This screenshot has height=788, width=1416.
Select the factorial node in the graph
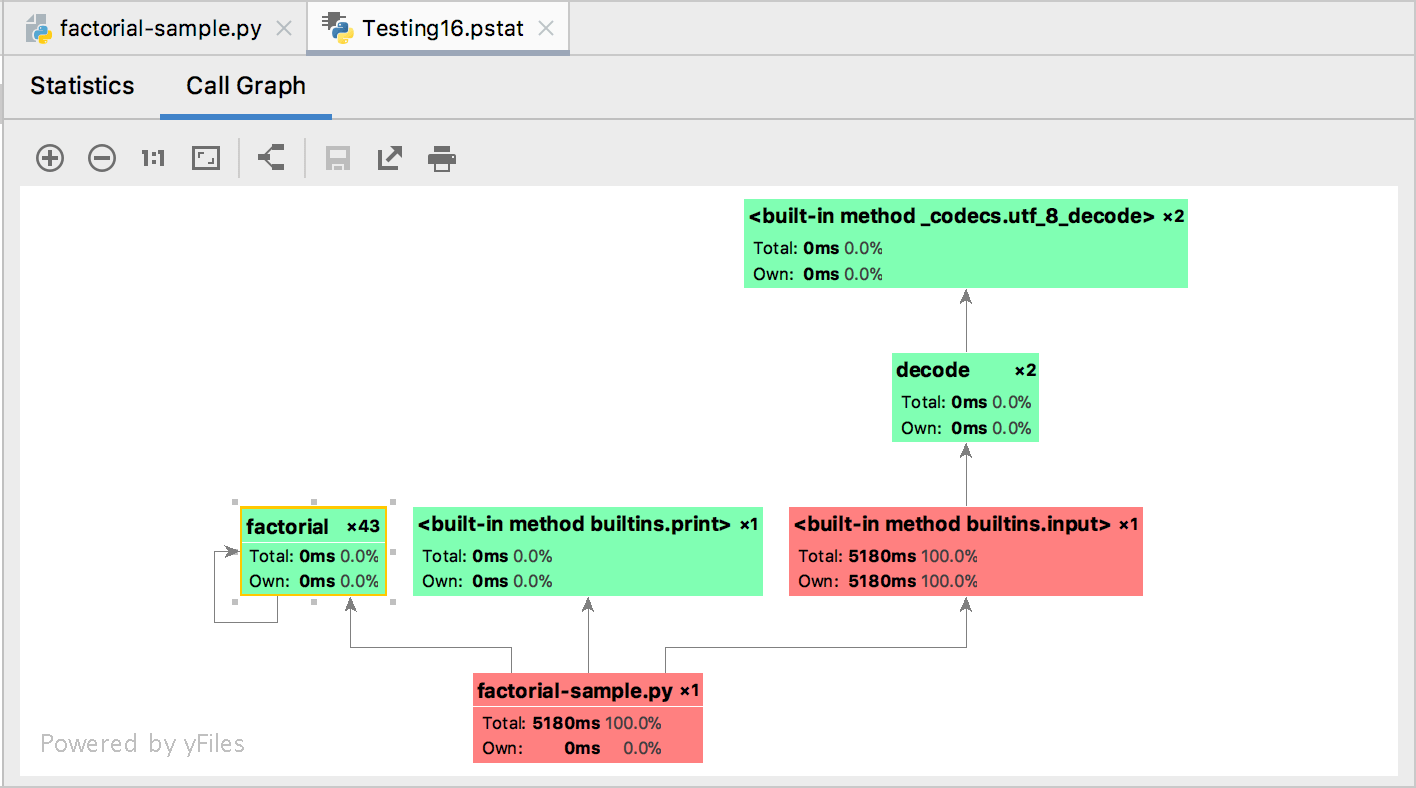pos(313,551)
